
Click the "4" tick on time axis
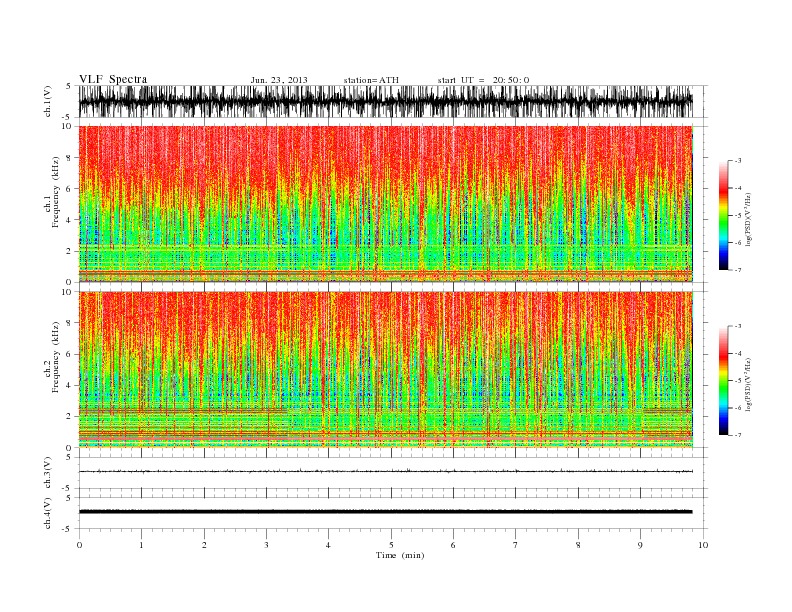pyautogui.click(x=328, y=545)
